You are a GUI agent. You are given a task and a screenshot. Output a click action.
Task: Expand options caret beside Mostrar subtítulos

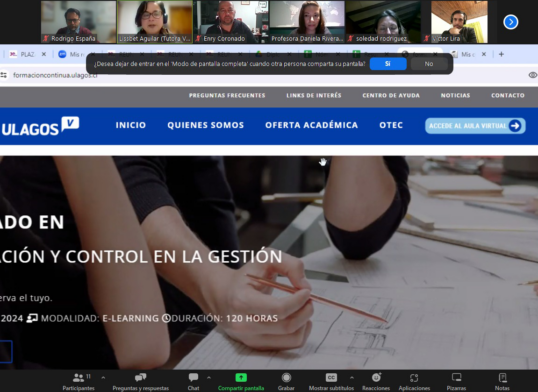(352, 378)
